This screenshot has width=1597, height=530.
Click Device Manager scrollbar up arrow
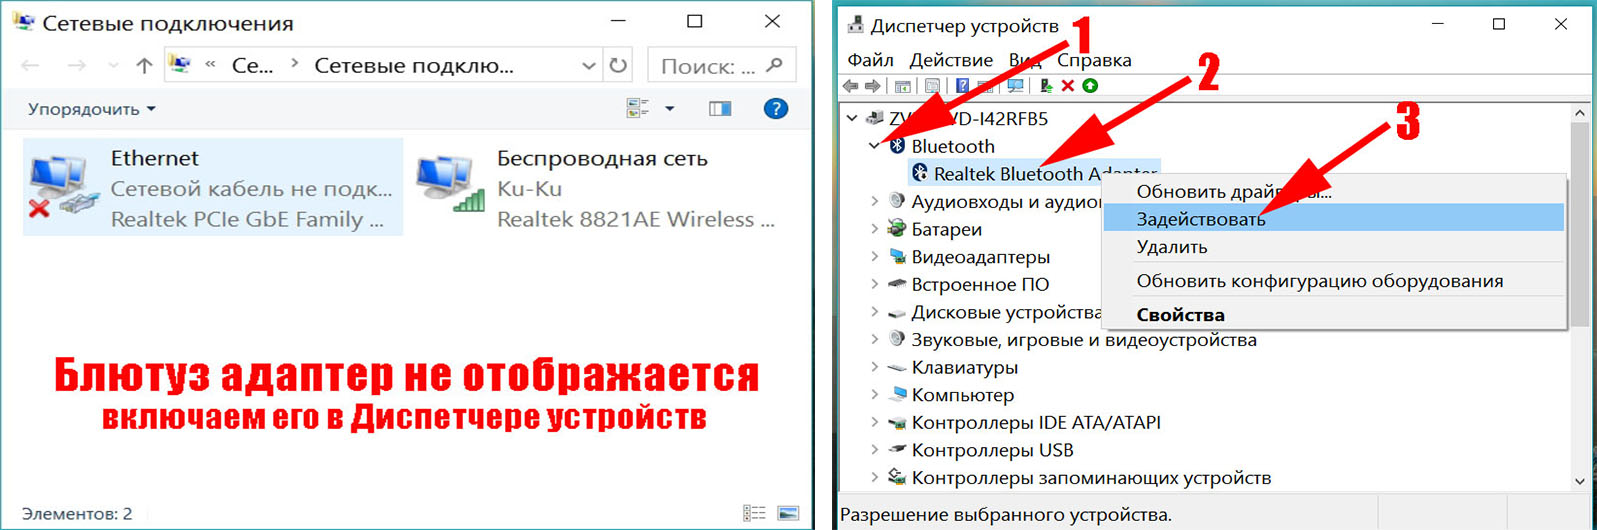pos(1580,113)
